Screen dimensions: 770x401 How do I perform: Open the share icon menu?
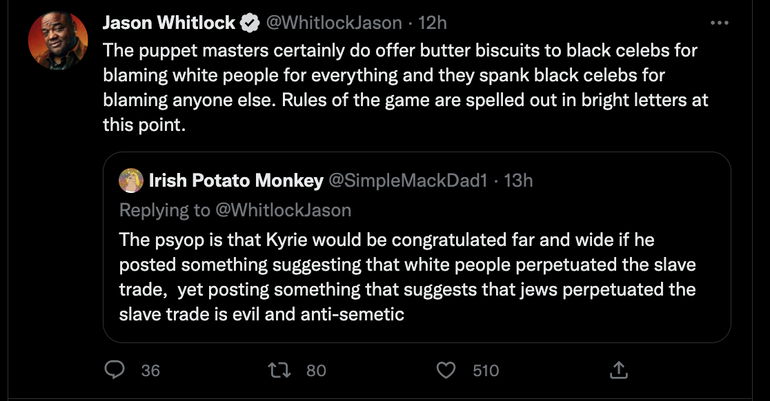[x=618, y=370]
